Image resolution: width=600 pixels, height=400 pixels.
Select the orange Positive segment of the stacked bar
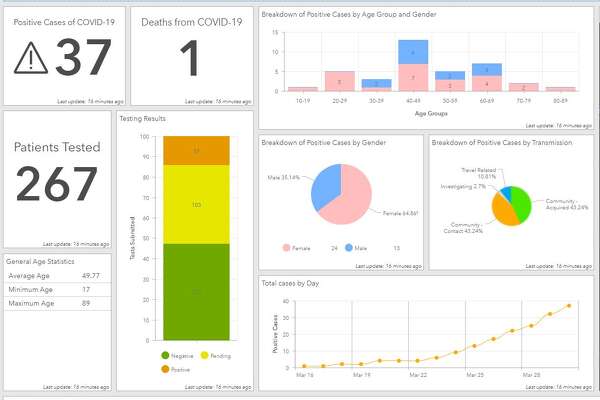coord(196,151)
